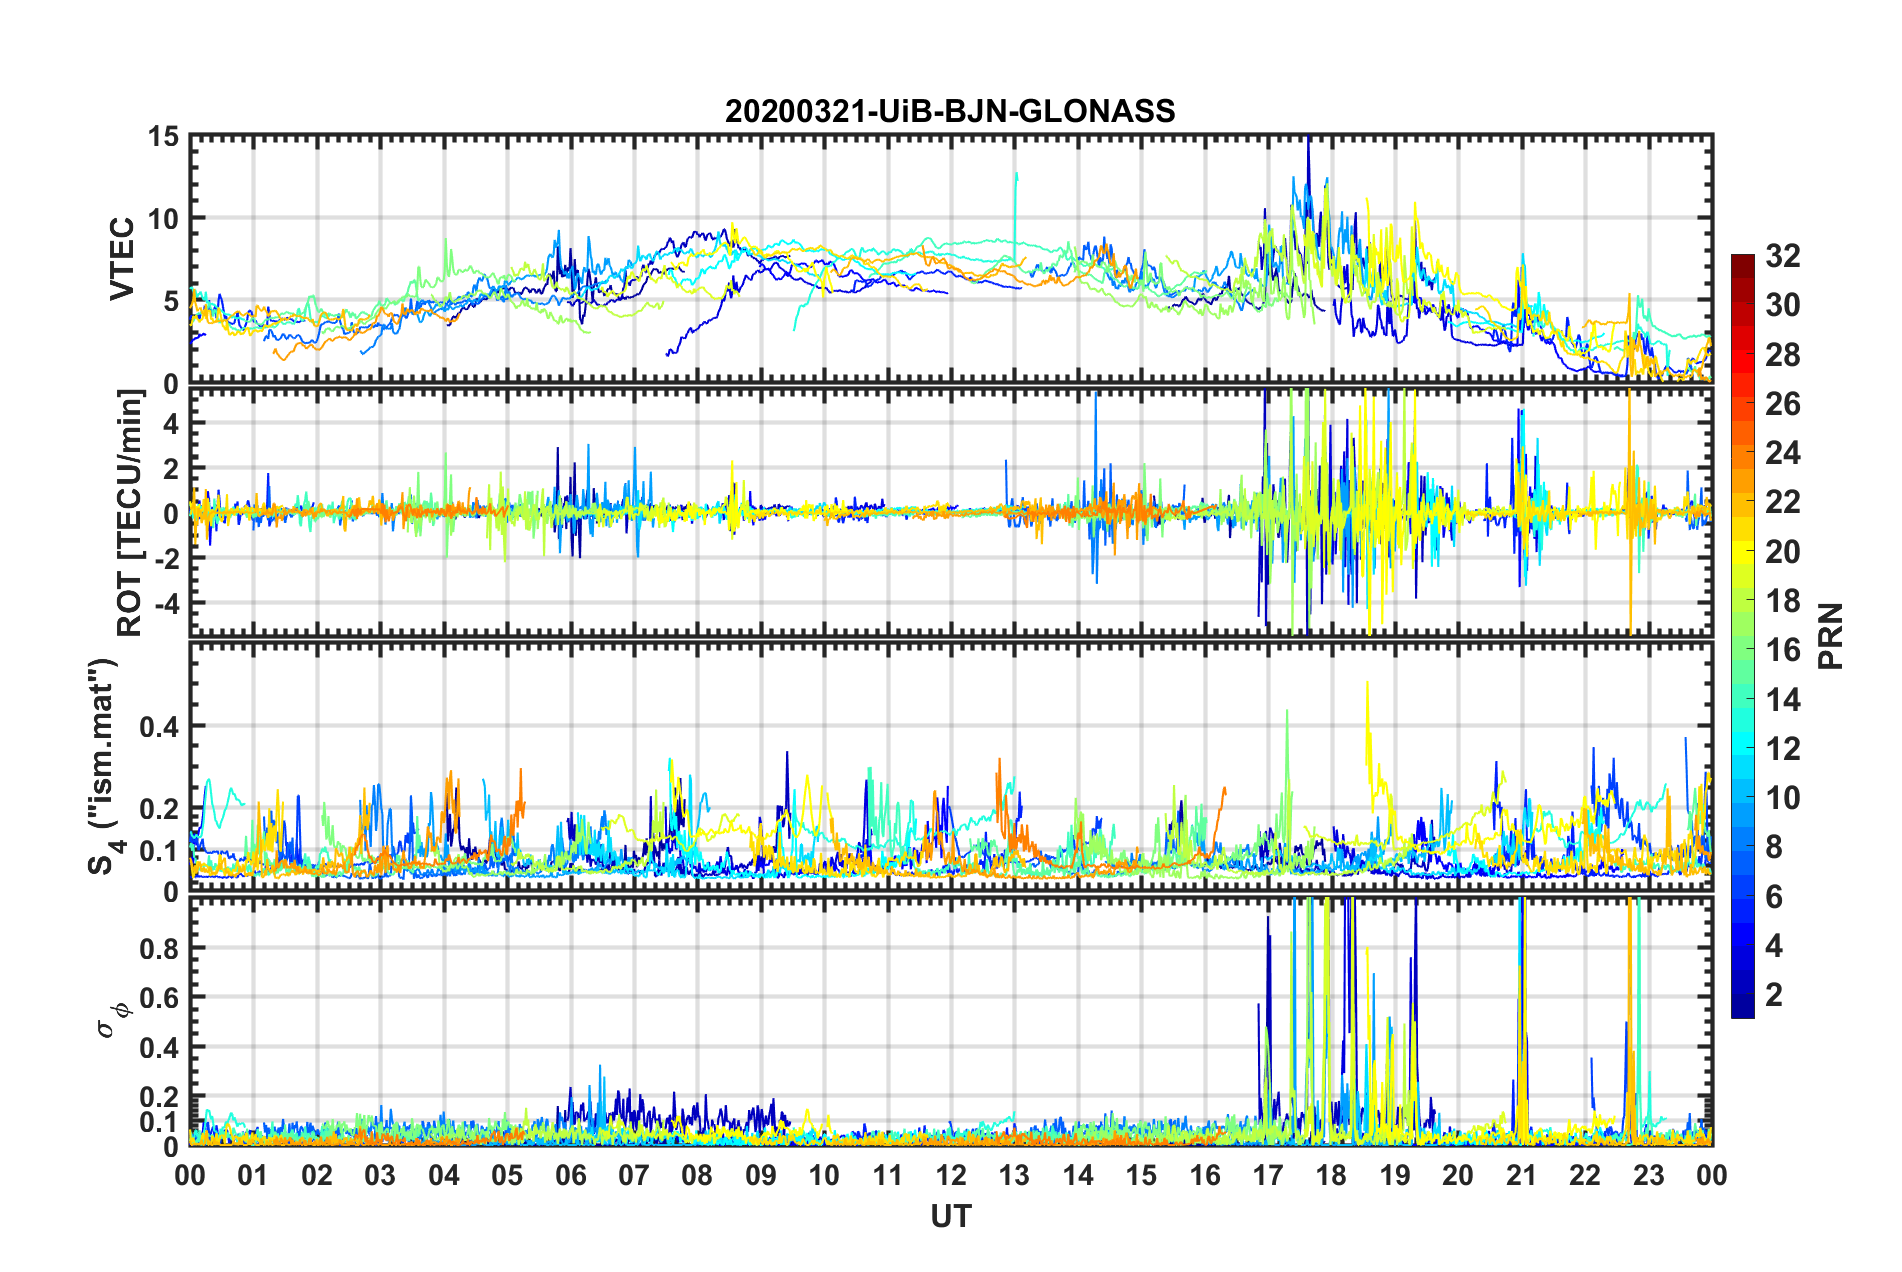This screenshot has height=1272, width=1902.
Task: Click the ROT plot panel
Action: 951,512
